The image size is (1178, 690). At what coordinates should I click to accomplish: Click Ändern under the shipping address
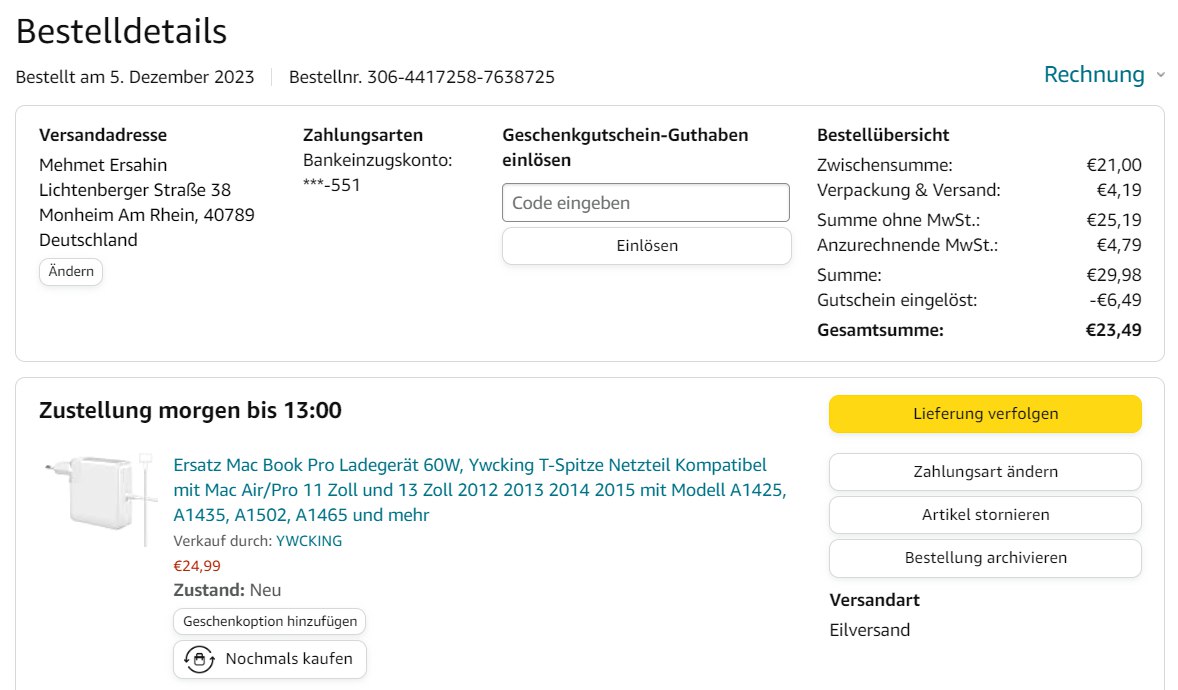[71, 272]
